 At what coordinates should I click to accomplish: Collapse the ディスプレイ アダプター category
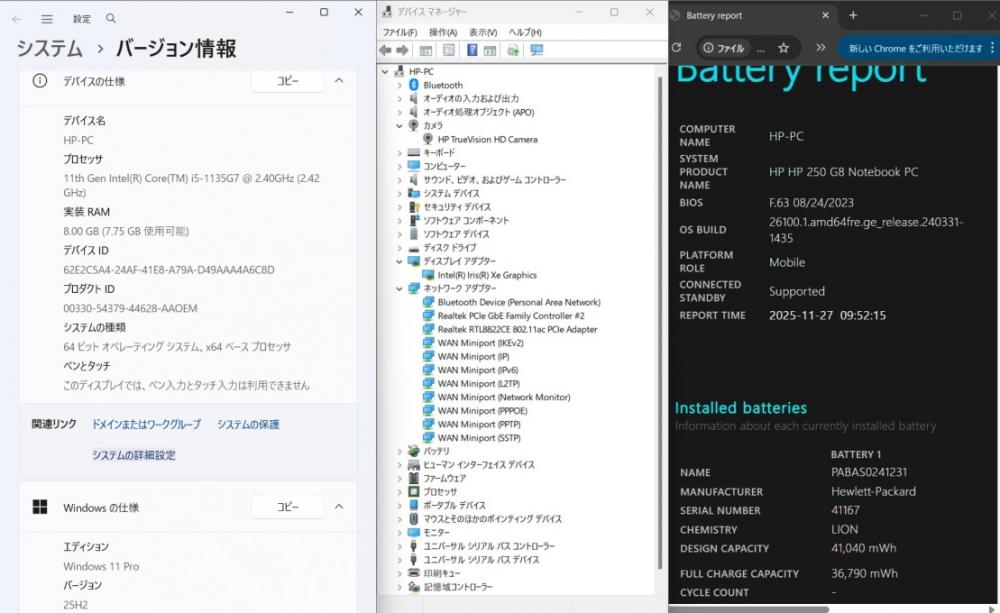399,262
